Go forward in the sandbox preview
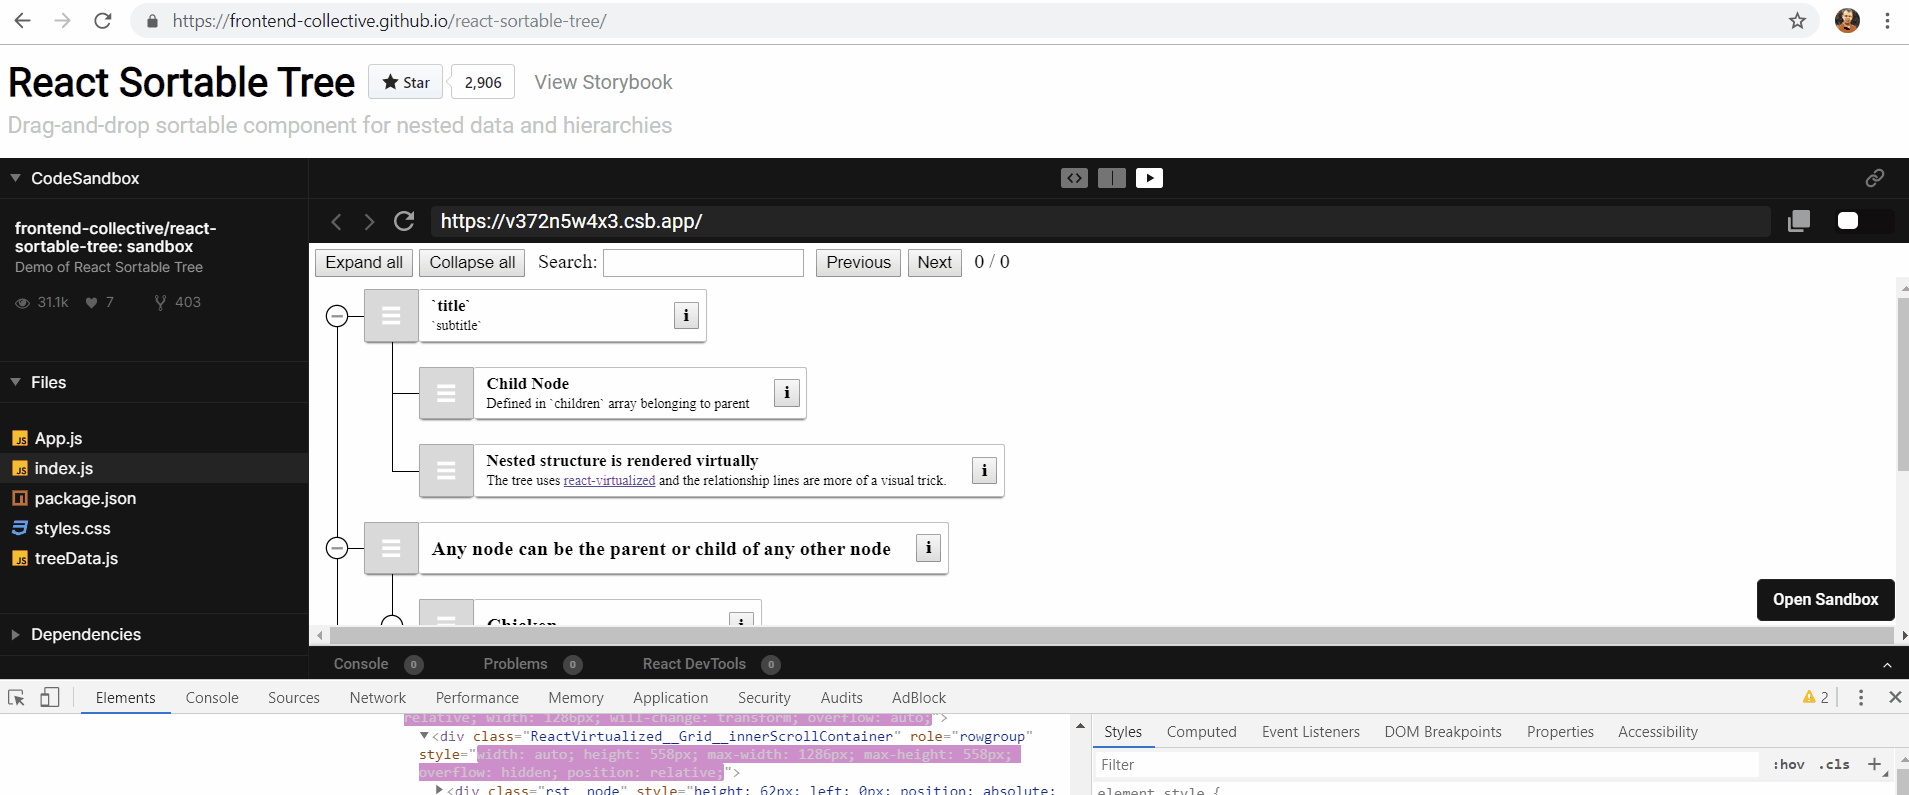The height and width of the screenshot is (795, 1909). click(x=369, y=221)
